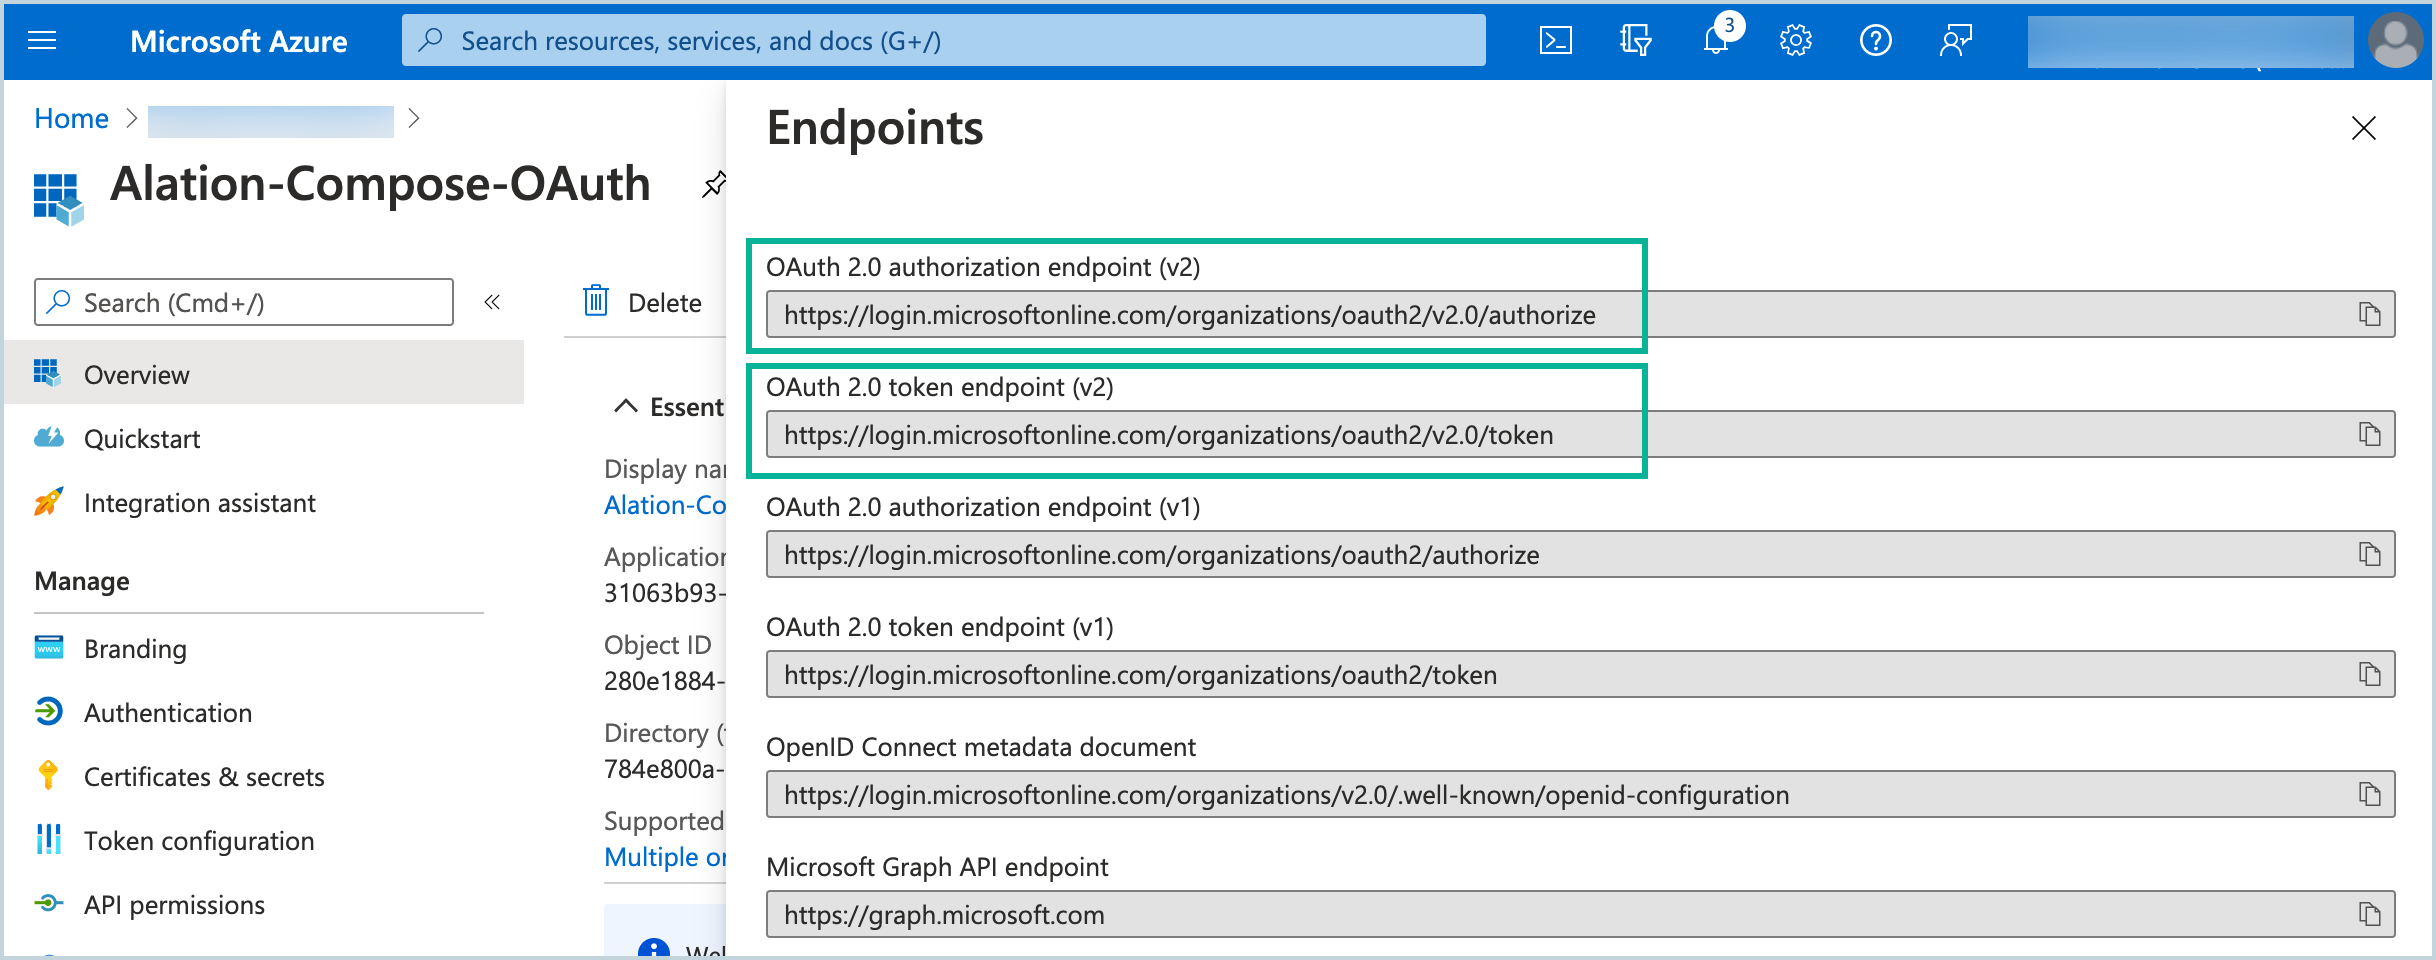
Task: Click the Delete trash icon
Action: (x=596, y=300)
